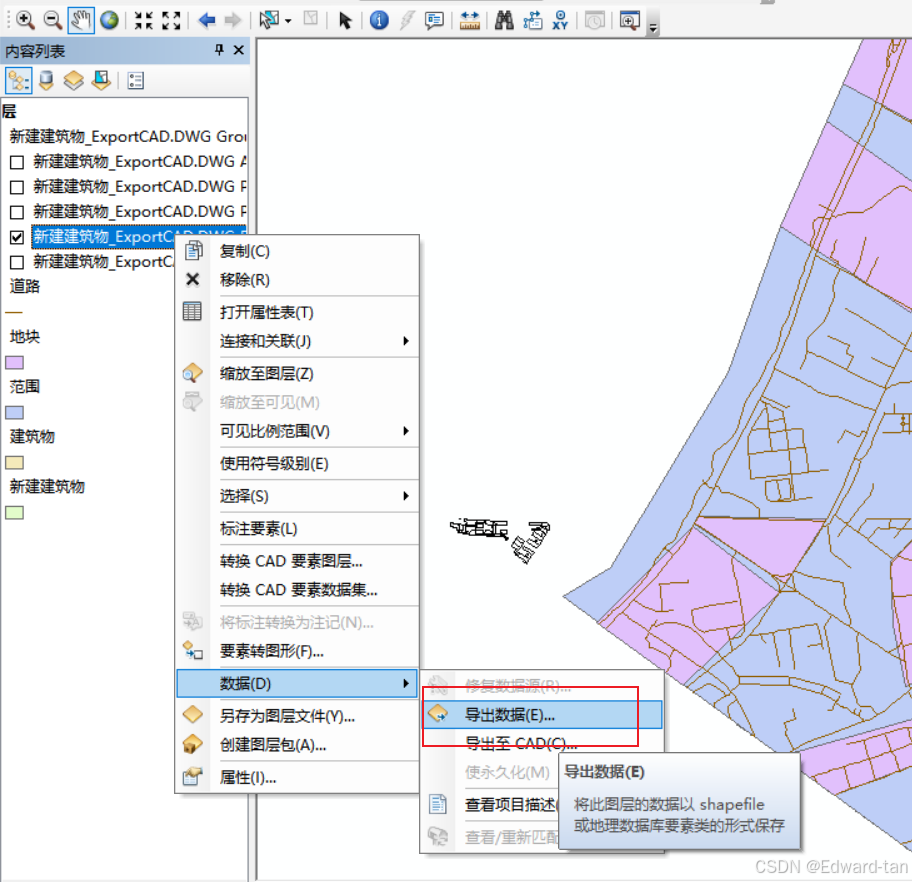The height and width of the screenshot is (882, 912).
Task: Go forward to next extent arrow
Action: point(233,21)
